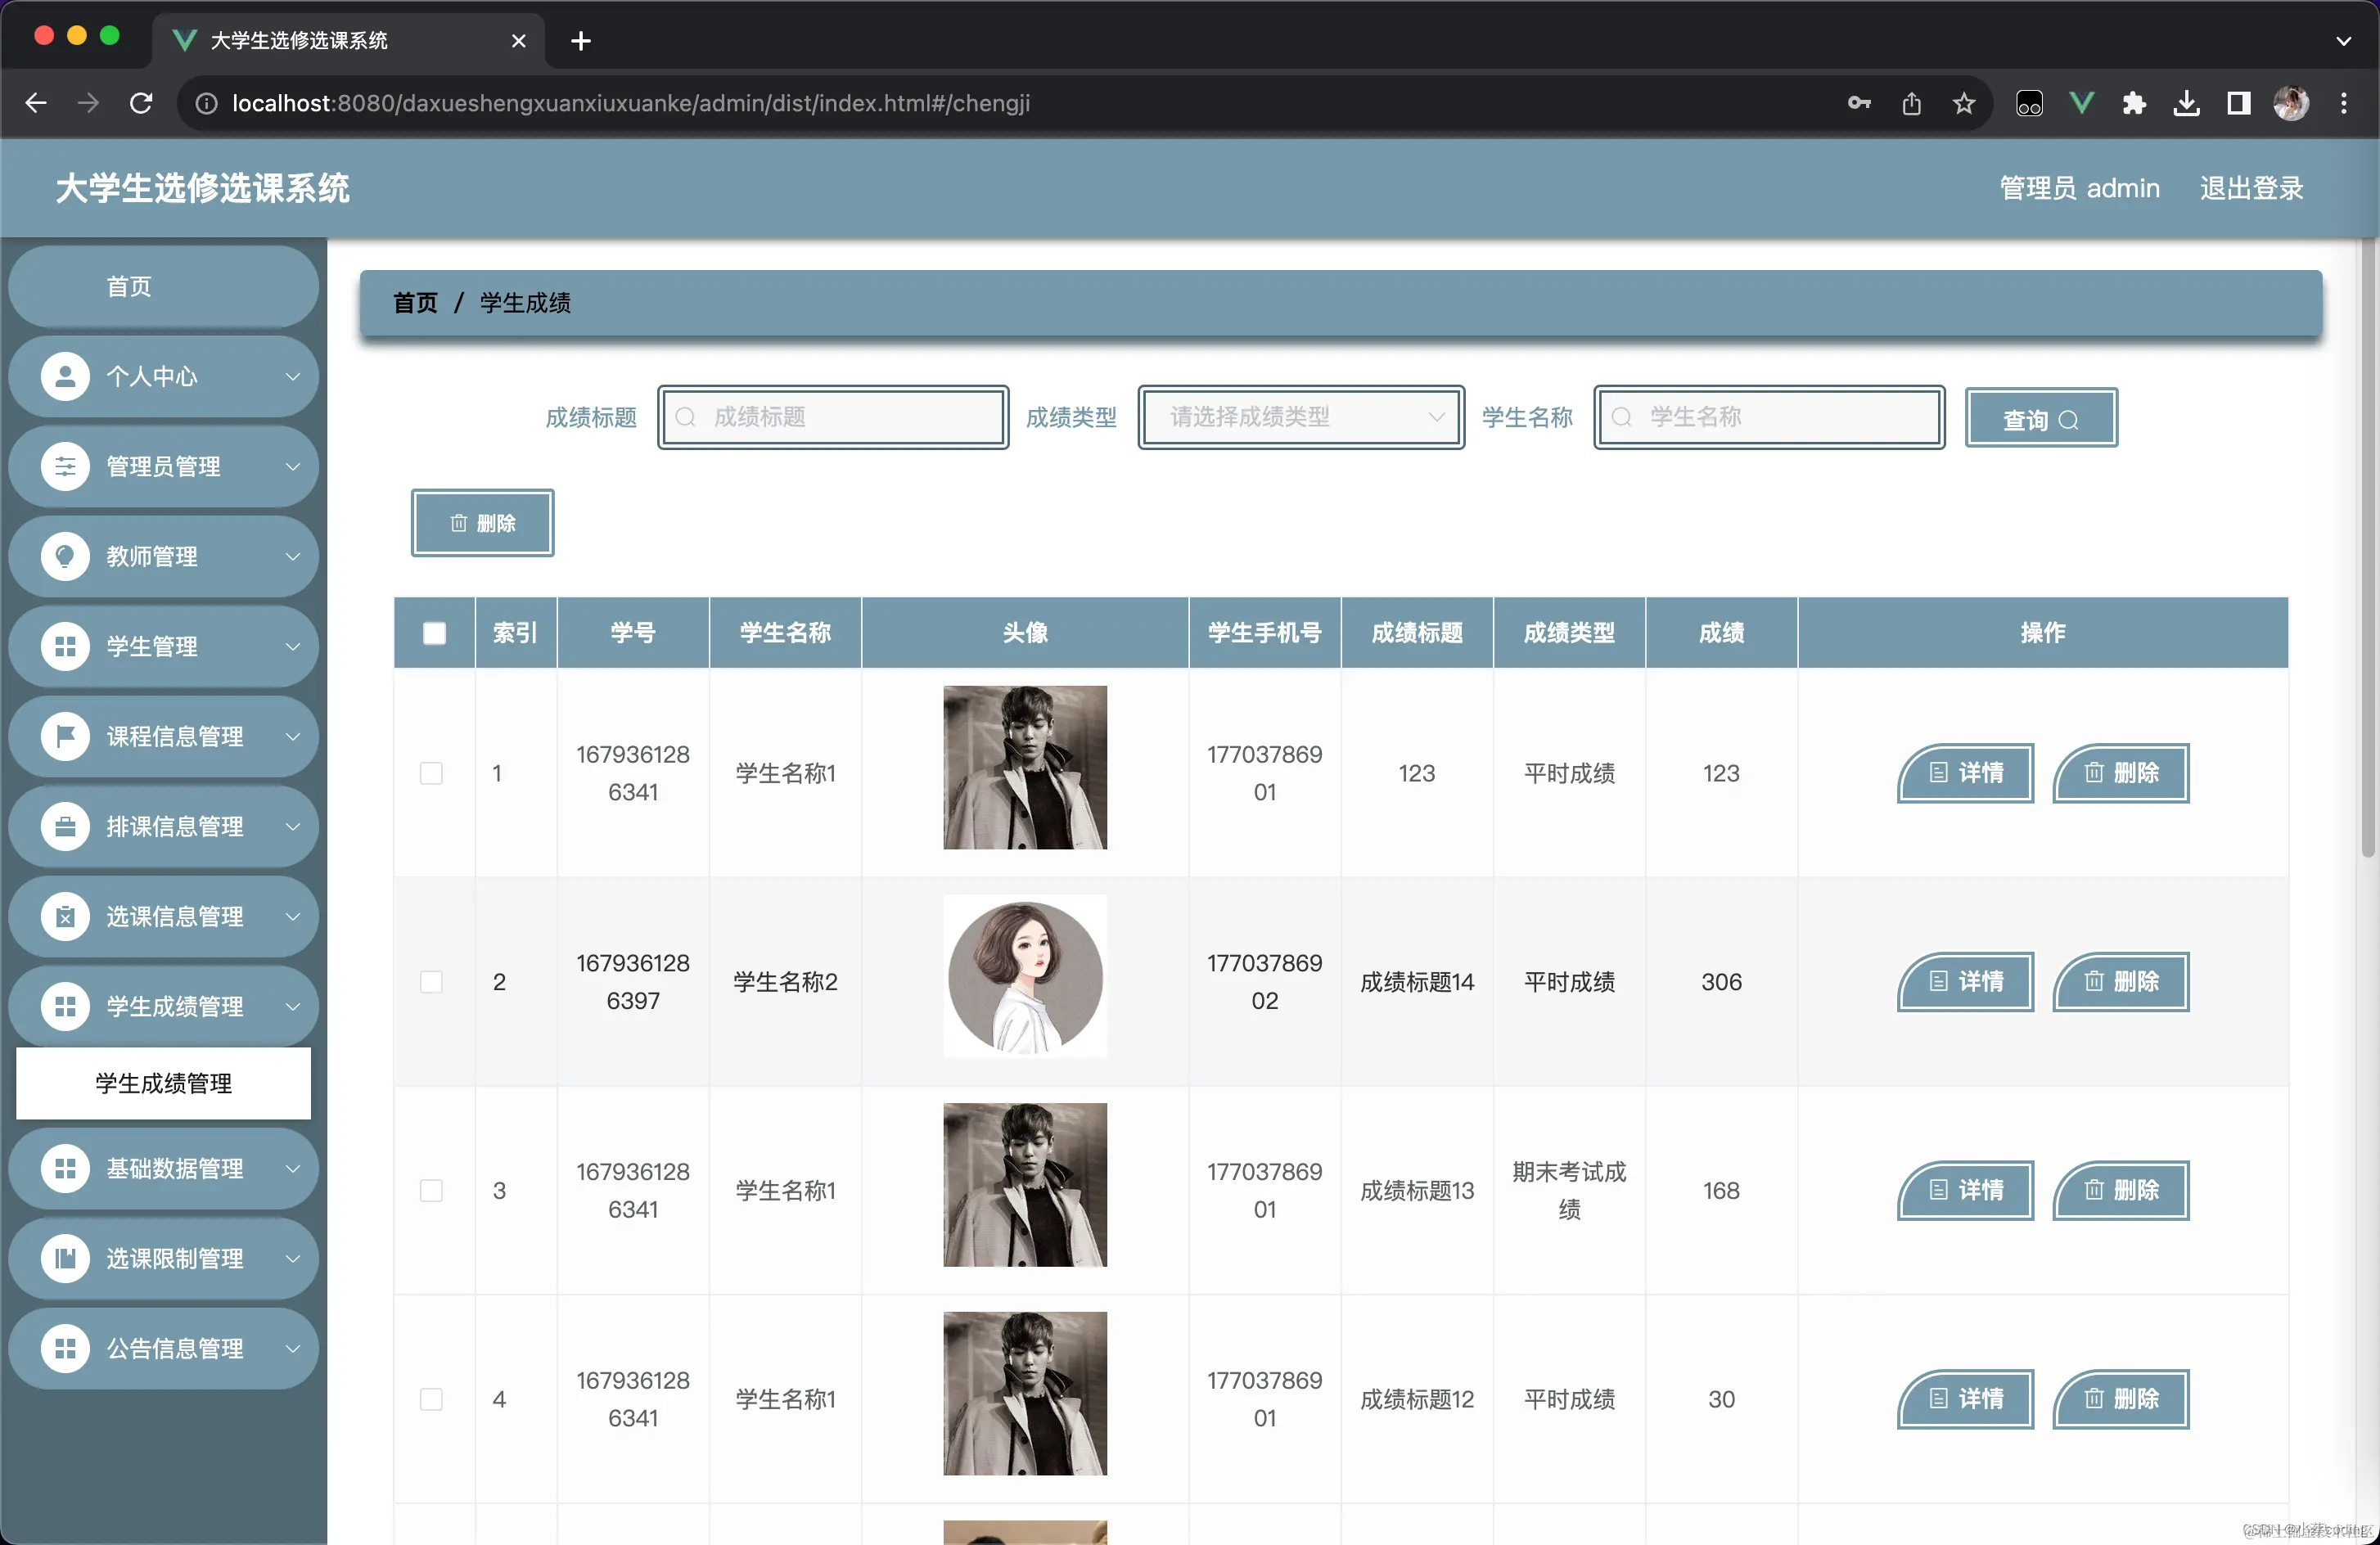Click the browser downloads icon
The width and height of the screenshot is (2380, 1545).
pyautogui.click(x=2186, y=103)
